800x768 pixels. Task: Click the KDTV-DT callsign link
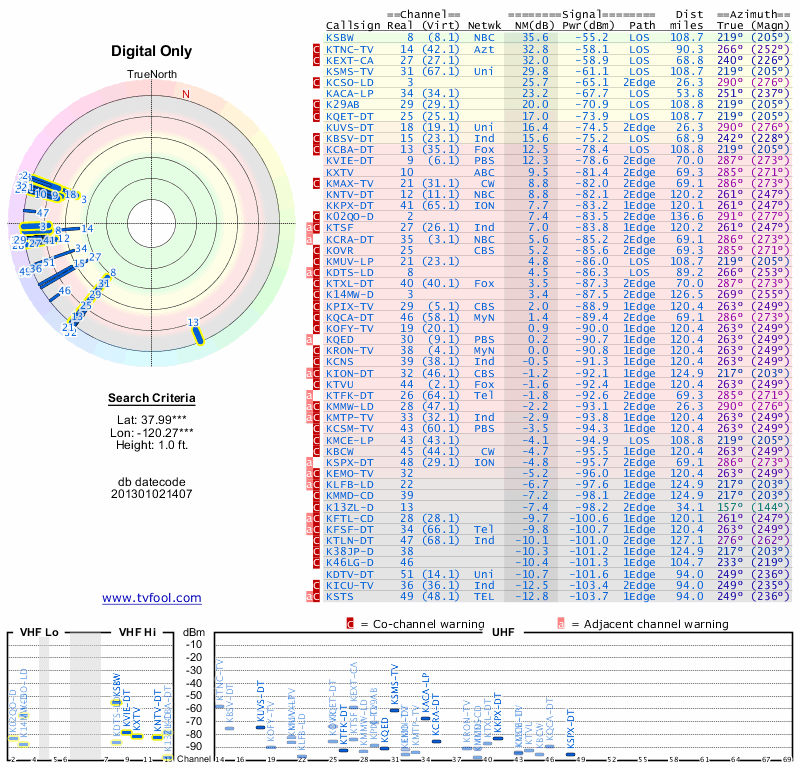click(x=350, y=575)
